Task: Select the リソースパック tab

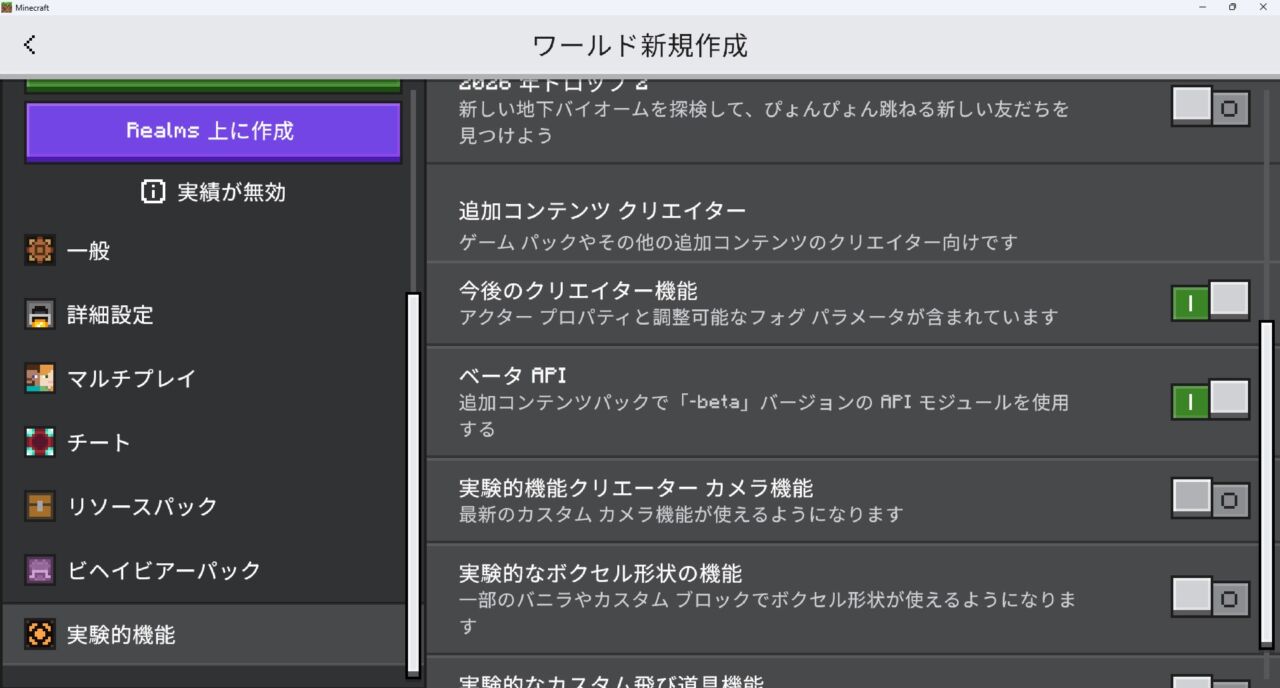Action: [x=204, y=506]
